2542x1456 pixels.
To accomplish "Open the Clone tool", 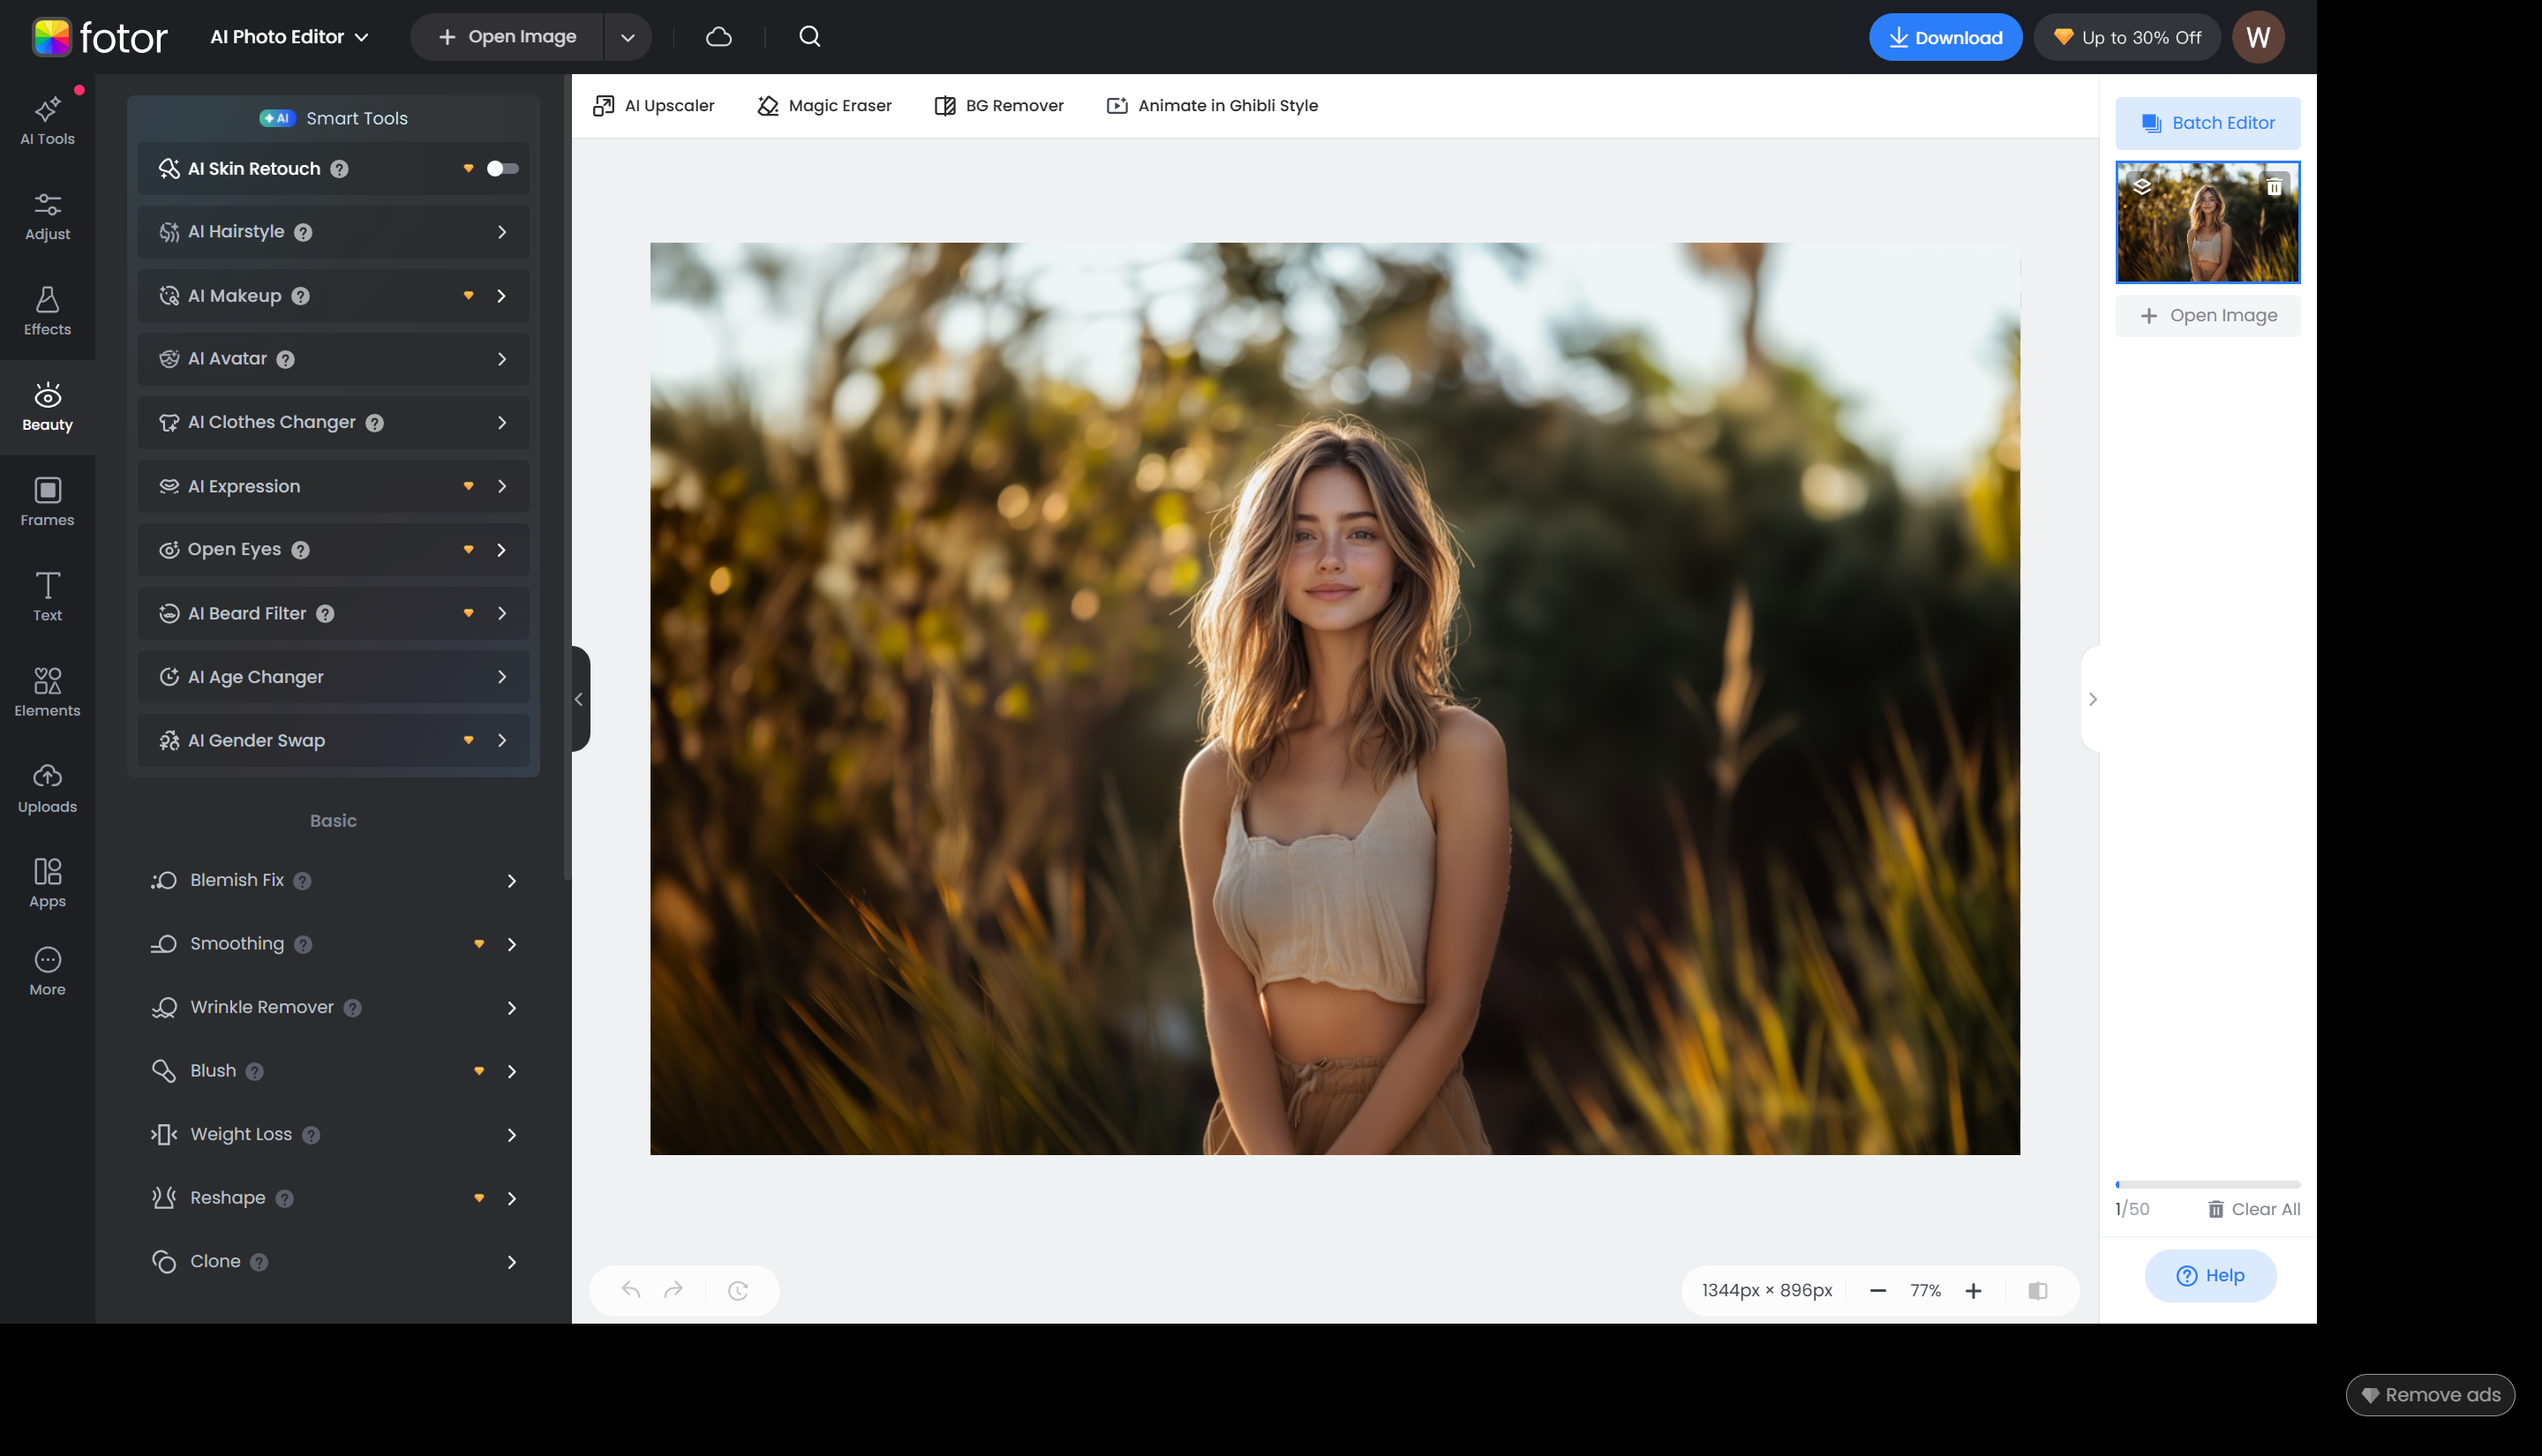I will coord(333,1262).
